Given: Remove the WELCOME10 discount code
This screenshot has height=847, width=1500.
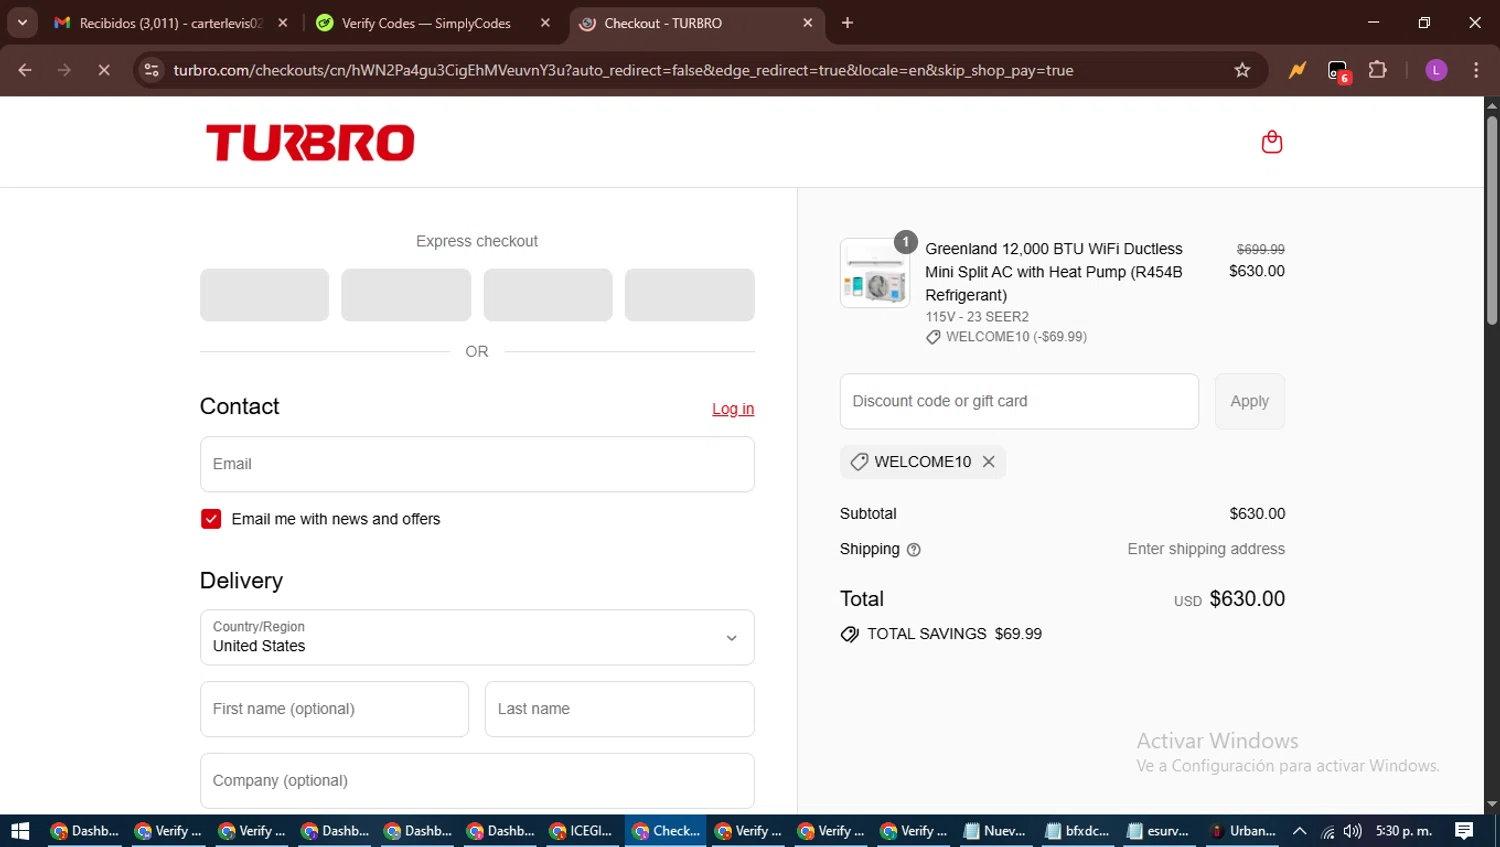Looking at the screenshot, I should [x=988, y=461].
